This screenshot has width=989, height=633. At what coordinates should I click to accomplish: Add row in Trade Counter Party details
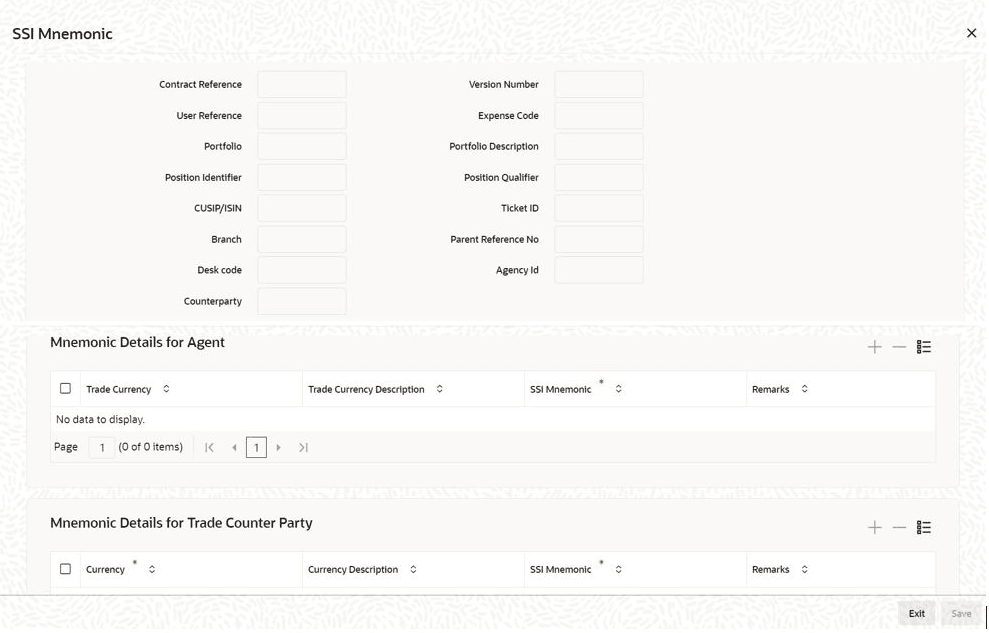tap(874, 527)
